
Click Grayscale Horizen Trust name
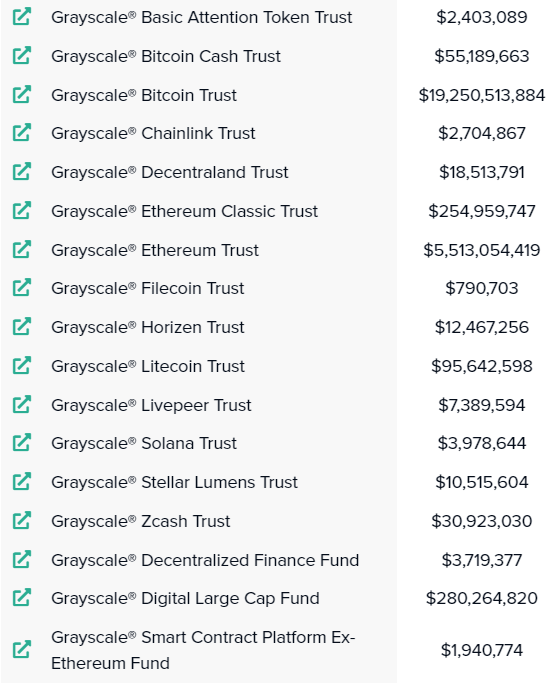[x=148, y=327]
